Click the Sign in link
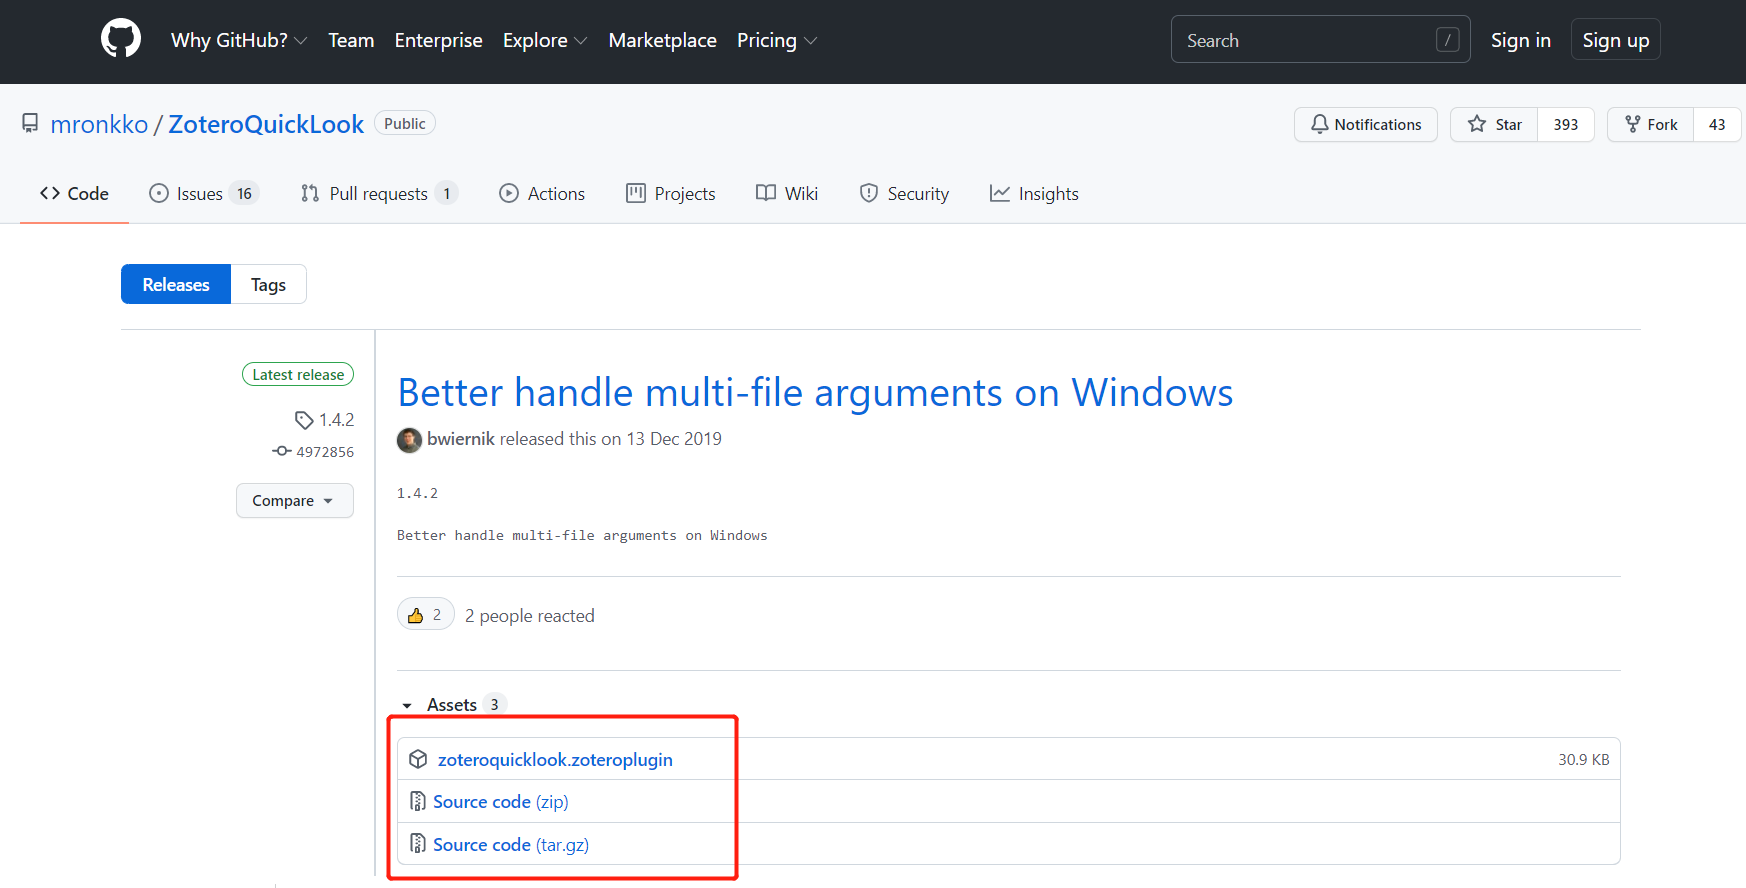 1520,40
